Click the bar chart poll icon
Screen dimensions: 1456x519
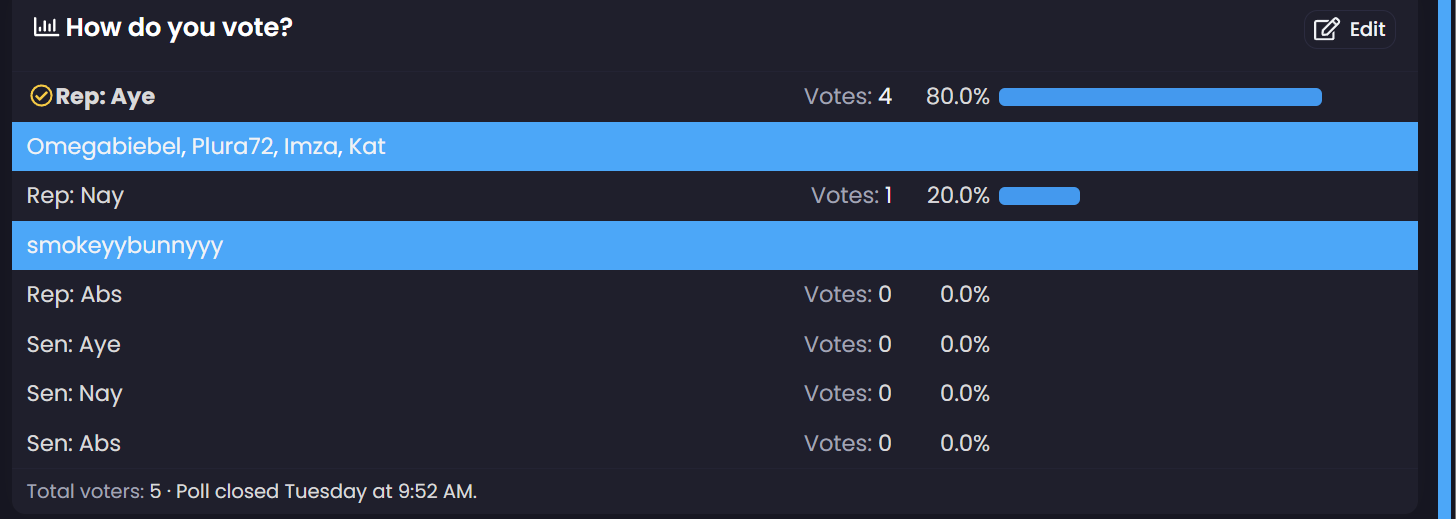point(46,27)
